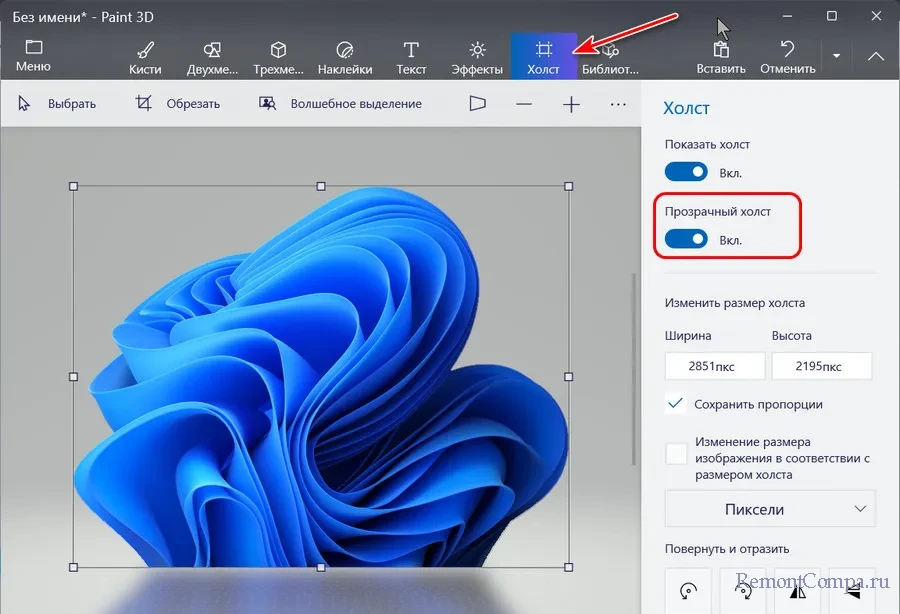The image size is (900, 614).
Task: Enable resize image with canvas checkbox
Action: click(x=676, y=454)
